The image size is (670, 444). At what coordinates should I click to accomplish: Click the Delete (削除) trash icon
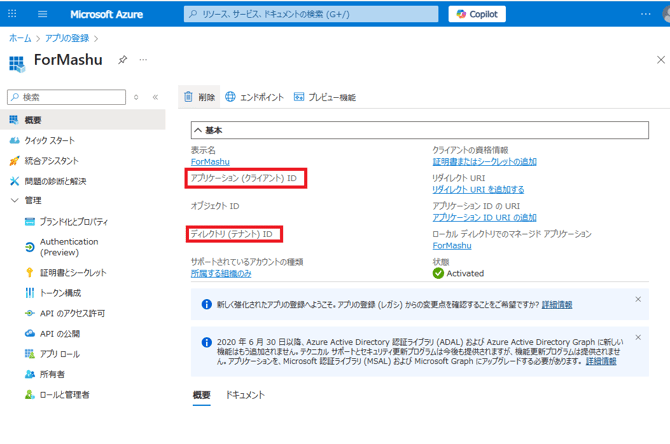(x=188, y=97)
